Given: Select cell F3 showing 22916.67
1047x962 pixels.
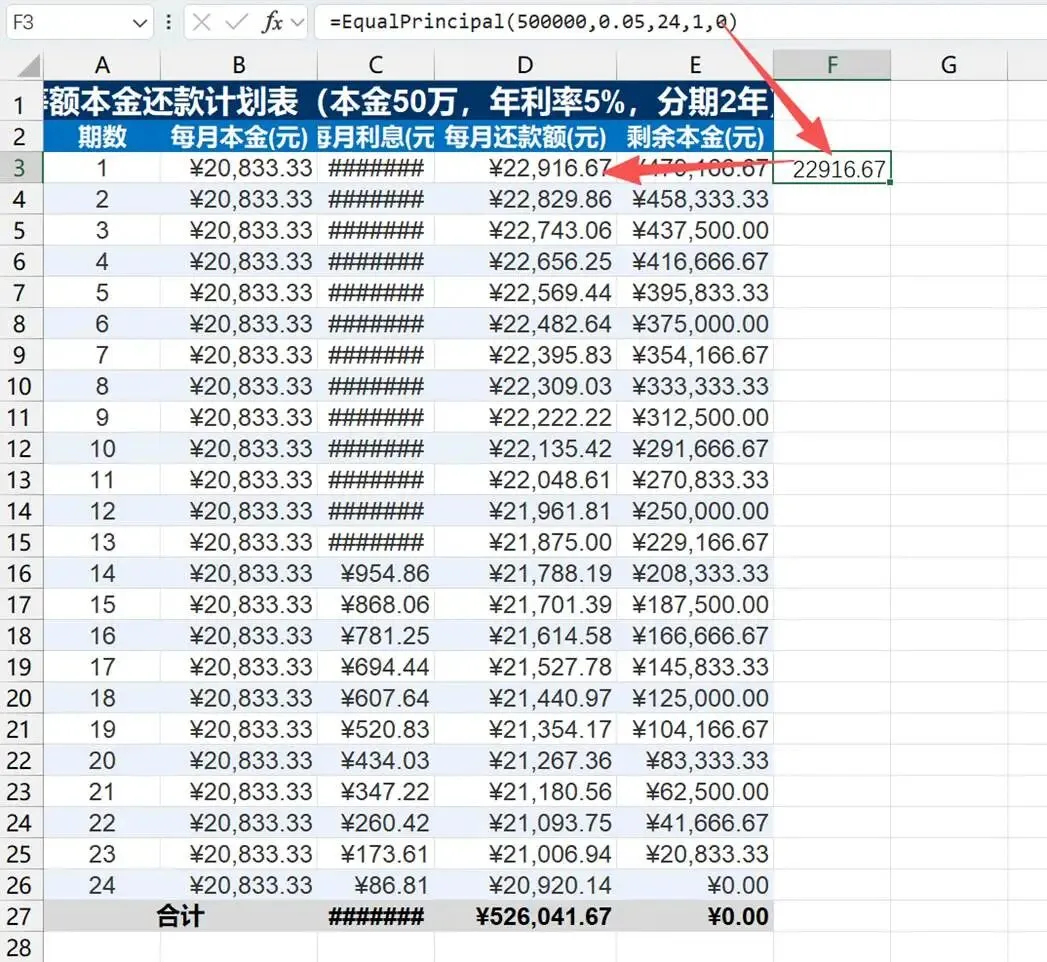Looking at the screenshot, I should click(x=831, y=168).
